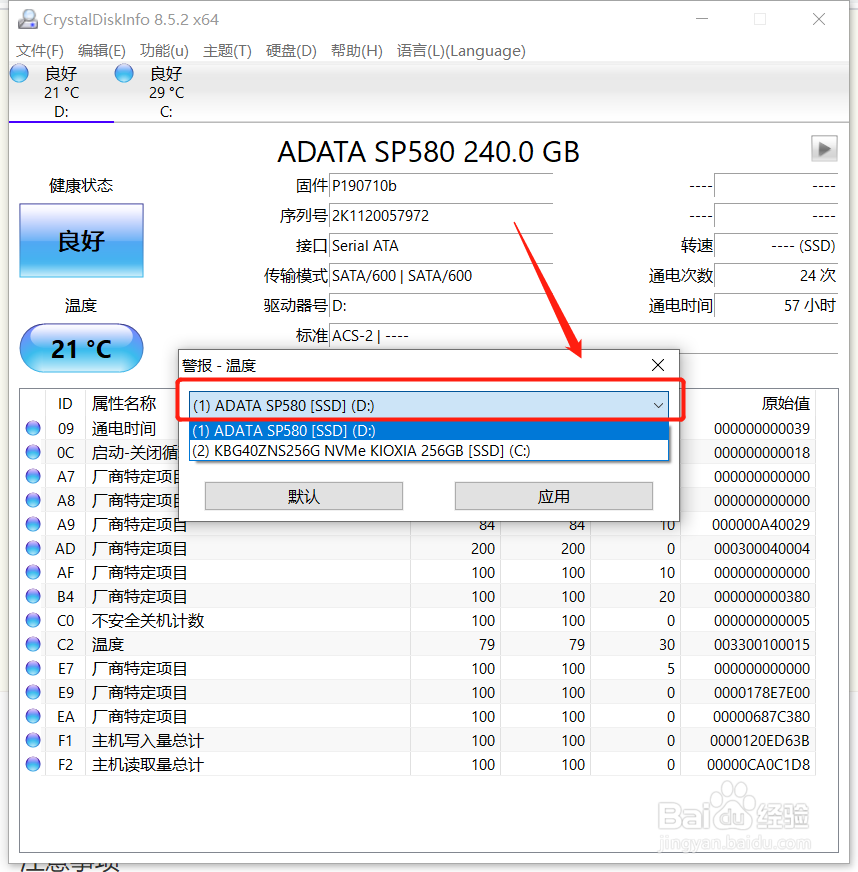
Task: Click the 良好 health status button
Action: (81, 240)
